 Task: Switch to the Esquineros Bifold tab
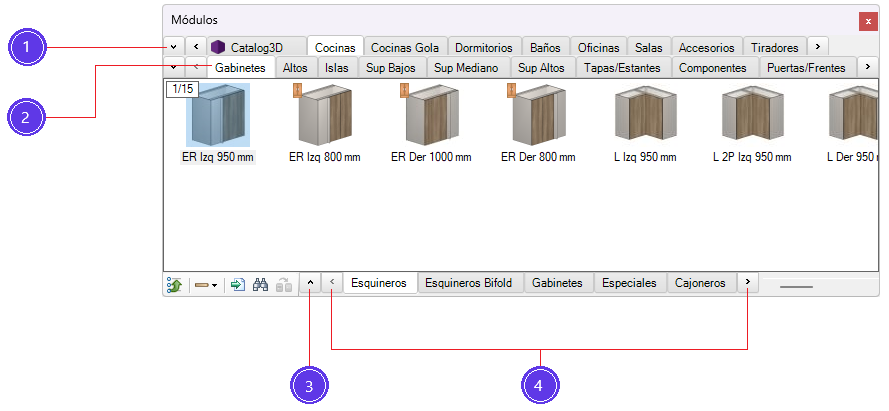click(x=469, y=283)
